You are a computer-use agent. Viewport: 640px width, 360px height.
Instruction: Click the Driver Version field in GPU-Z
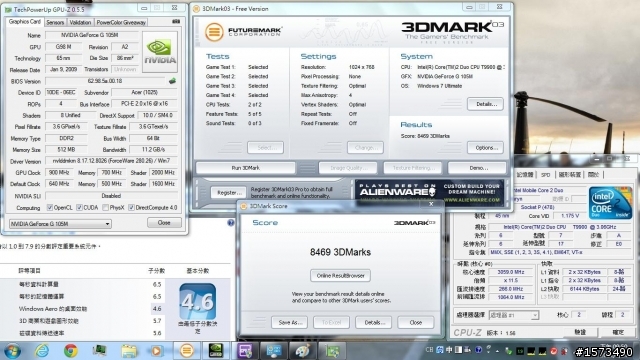[111, 161]
